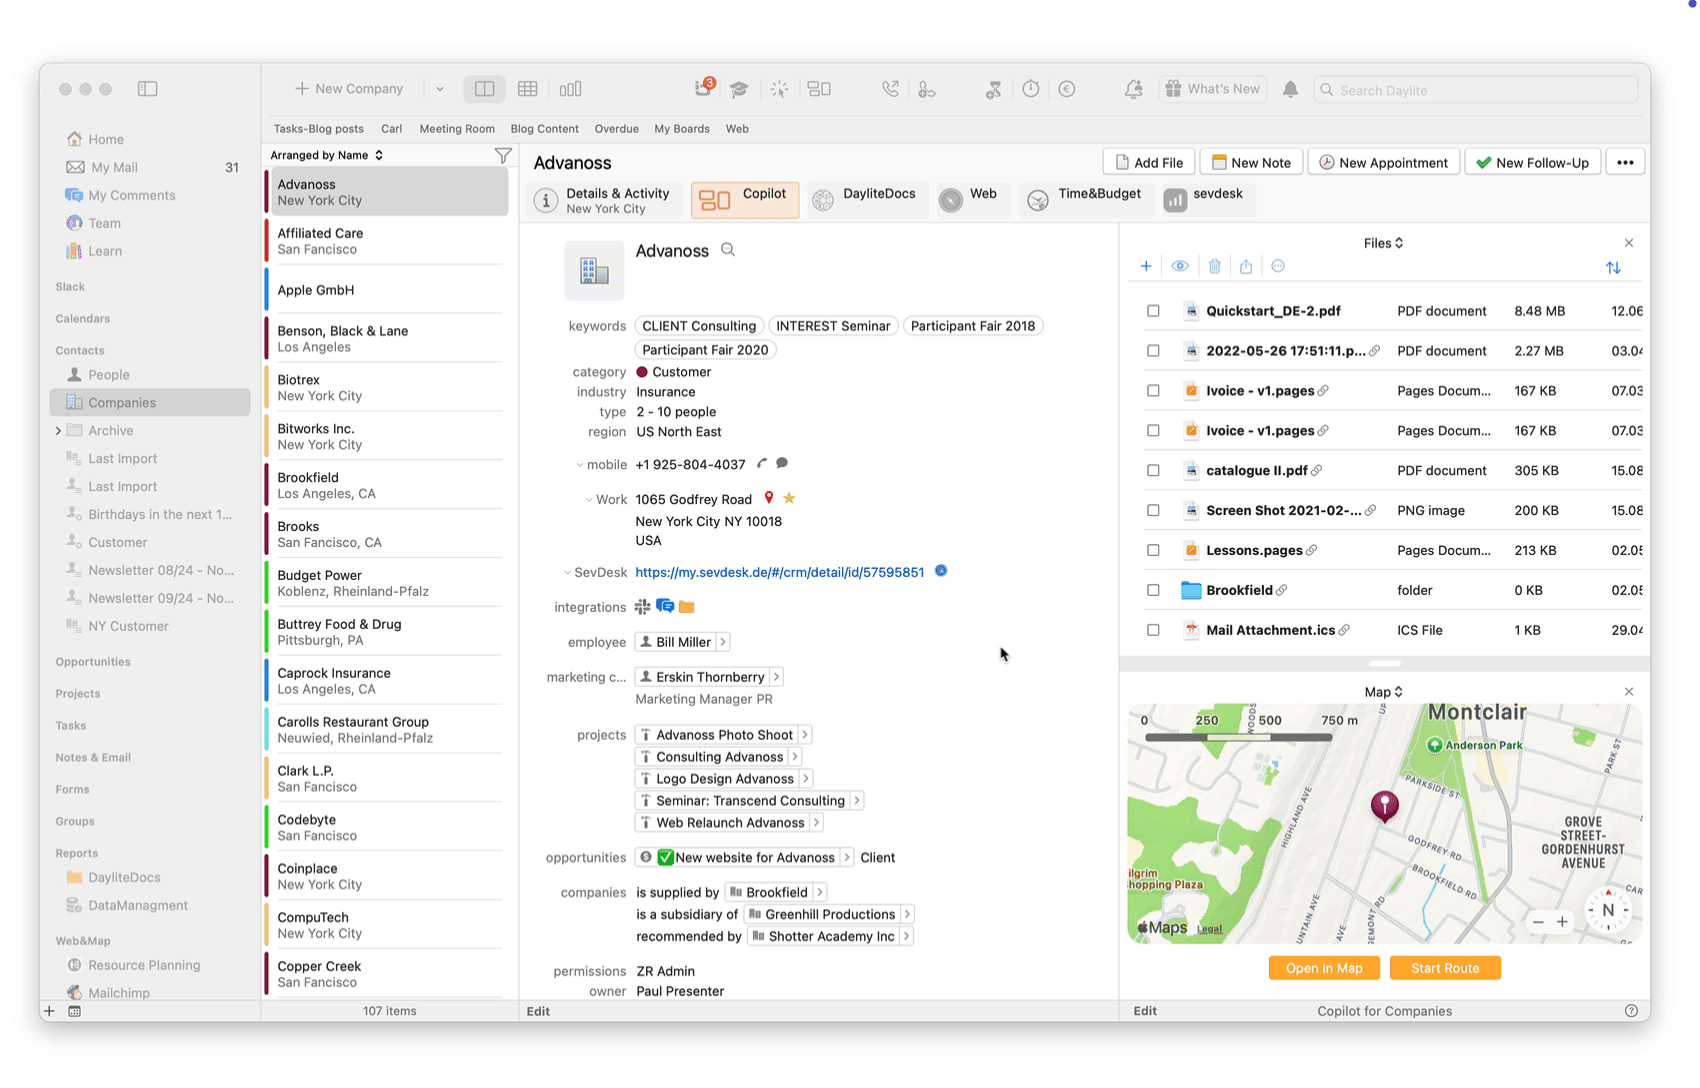1700x1088 pixels.
Task: Open the Arranged by Name sort dropdown
Action: coord(326,155)
